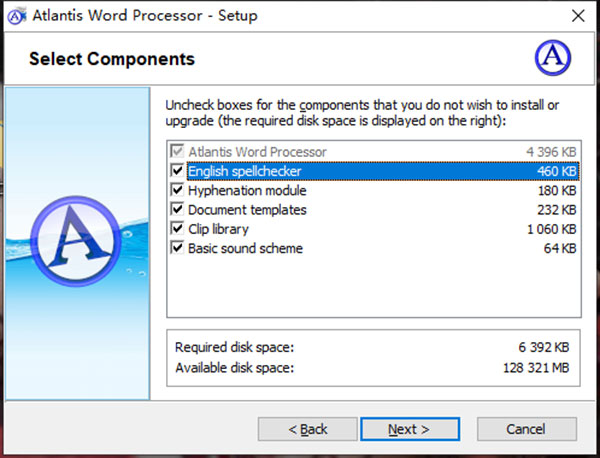The image size is (600, 458).
Task: Disable the Clip library component checkbox
Action: [179, 229]
